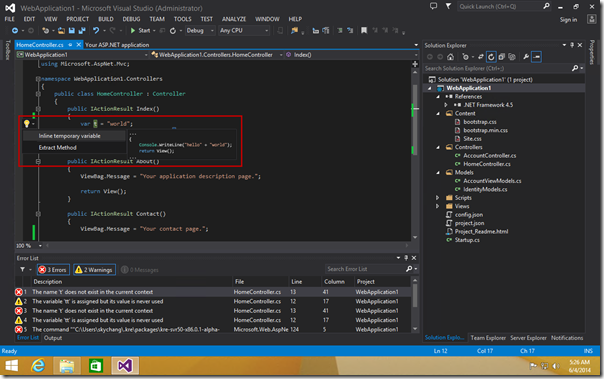
Task: Toggle the Preview Selected Items button
Action: coord(536,57)
